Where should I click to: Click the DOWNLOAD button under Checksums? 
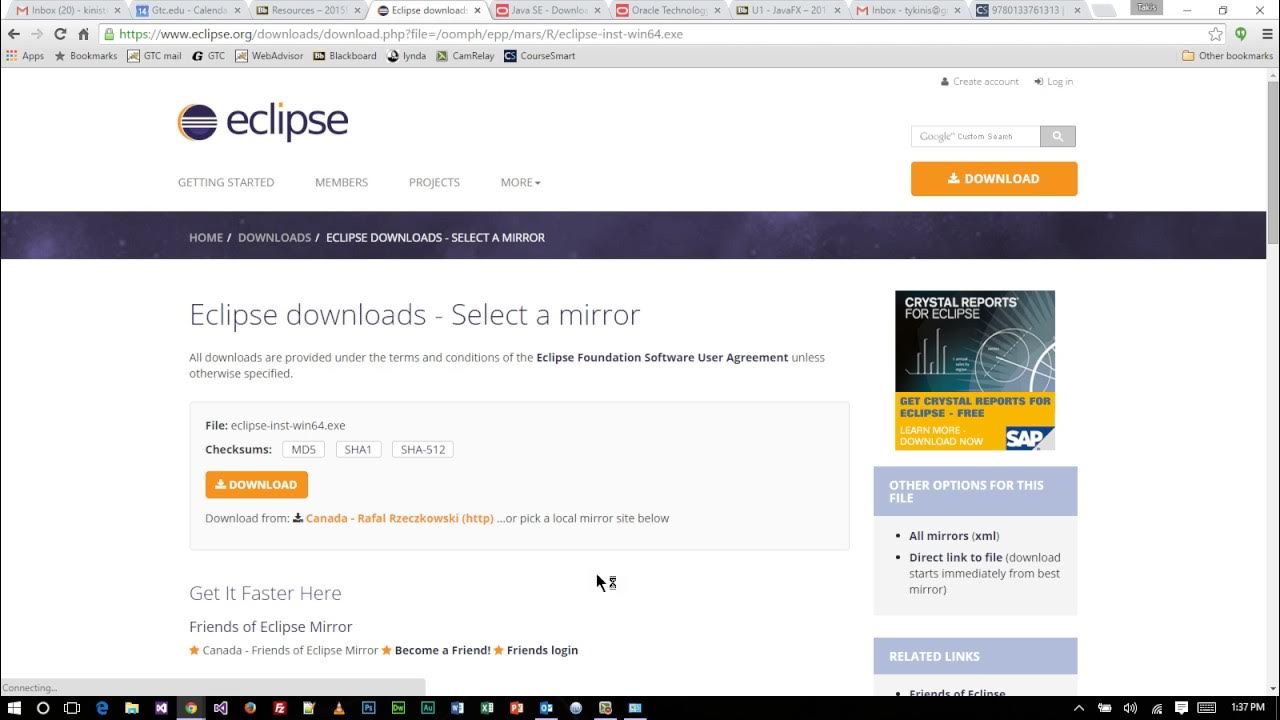click(256, 484)
